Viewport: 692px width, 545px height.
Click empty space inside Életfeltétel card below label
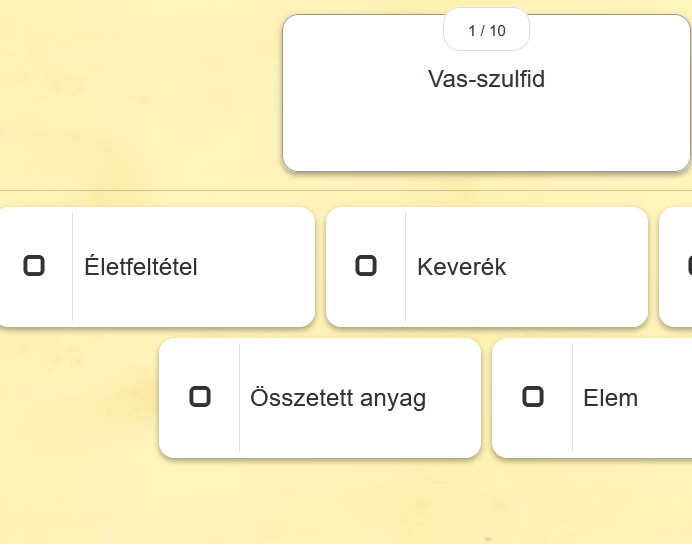(x=193, y=304)
